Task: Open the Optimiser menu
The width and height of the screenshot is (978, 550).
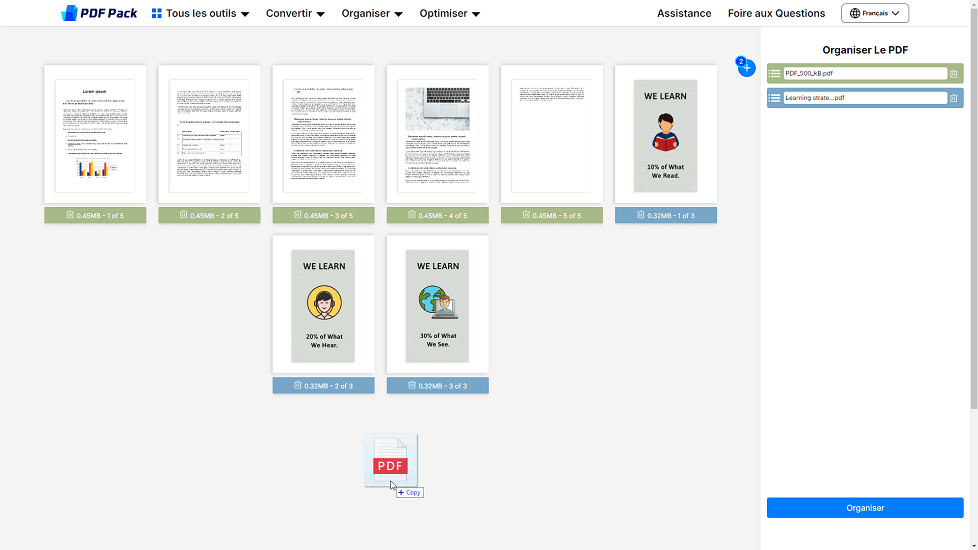Action: (x=450, y=14)
